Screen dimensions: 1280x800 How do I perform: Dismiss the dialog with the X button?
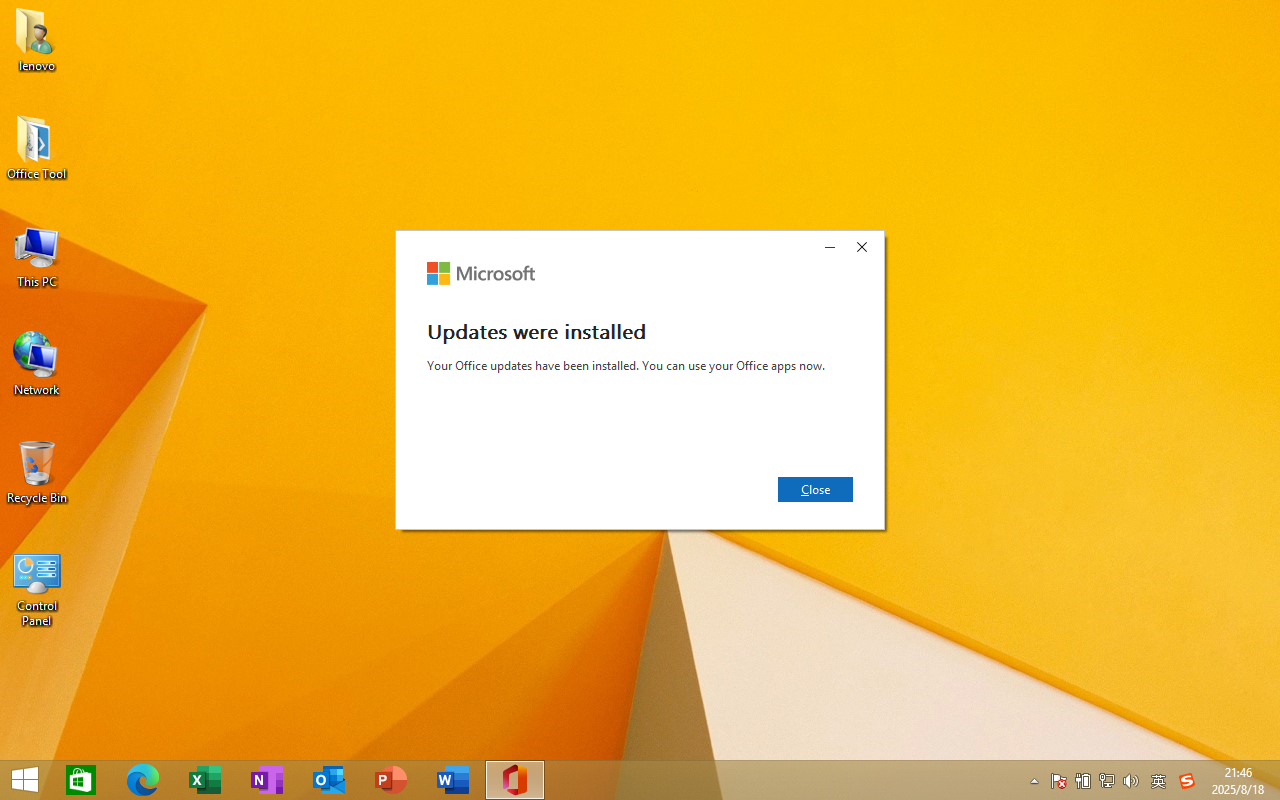[861, 247]
